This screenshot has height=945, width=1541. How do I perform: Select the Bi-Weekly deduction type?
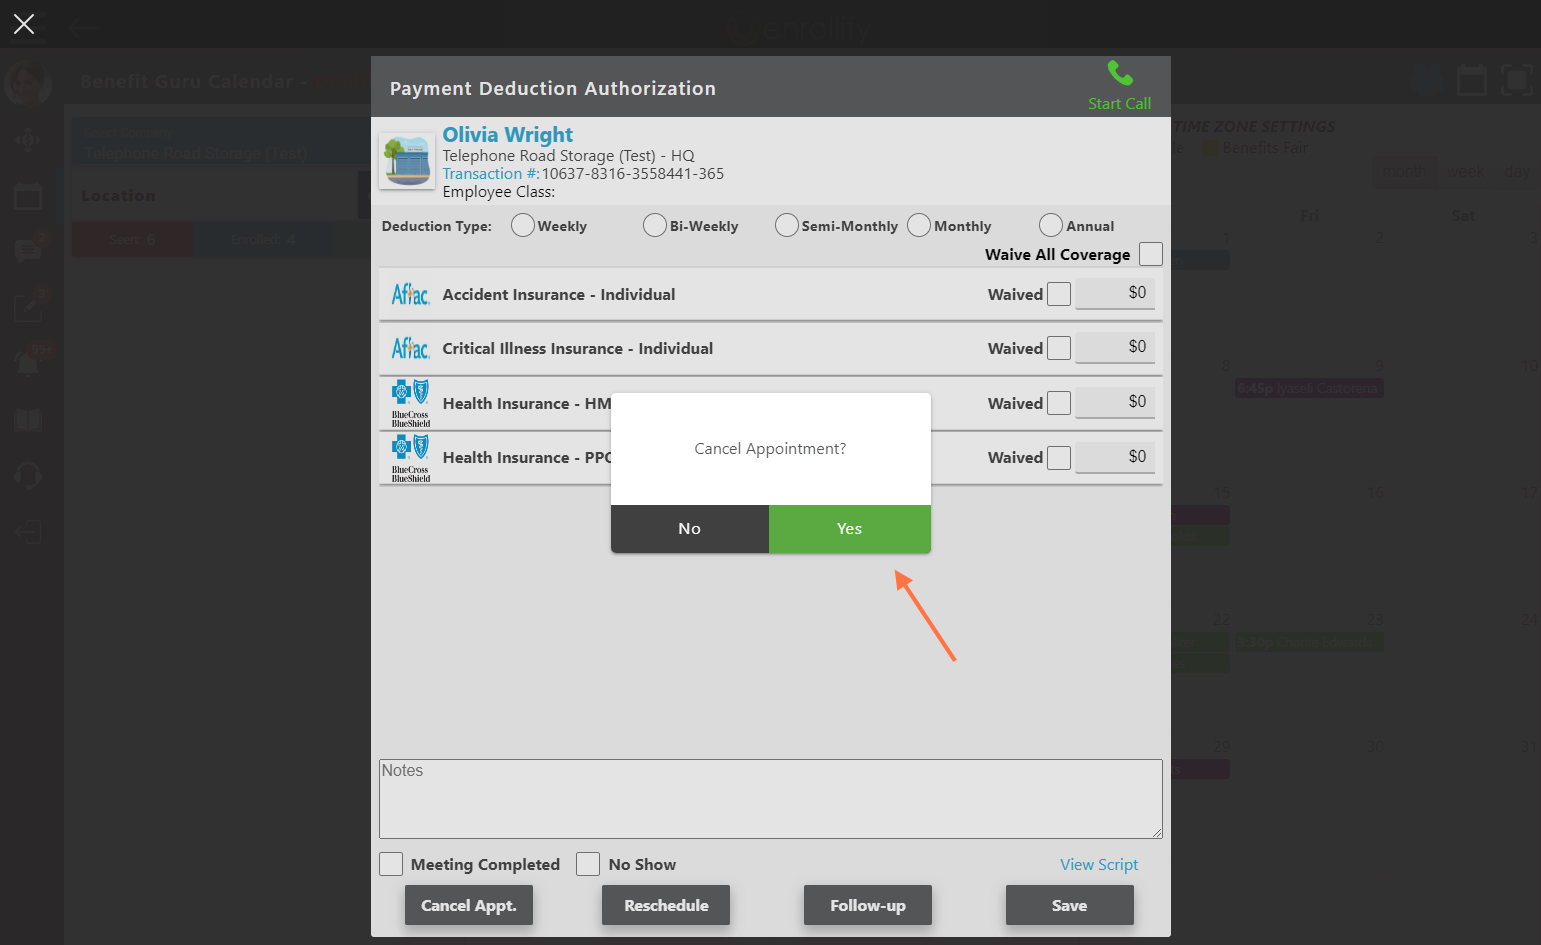coord(654,225)
